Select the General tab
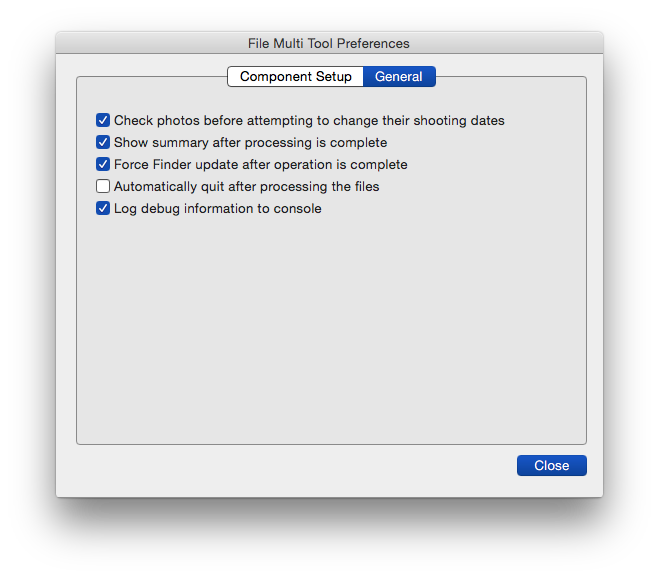This screenshot has height=578, width=659. tap(398, 76)
